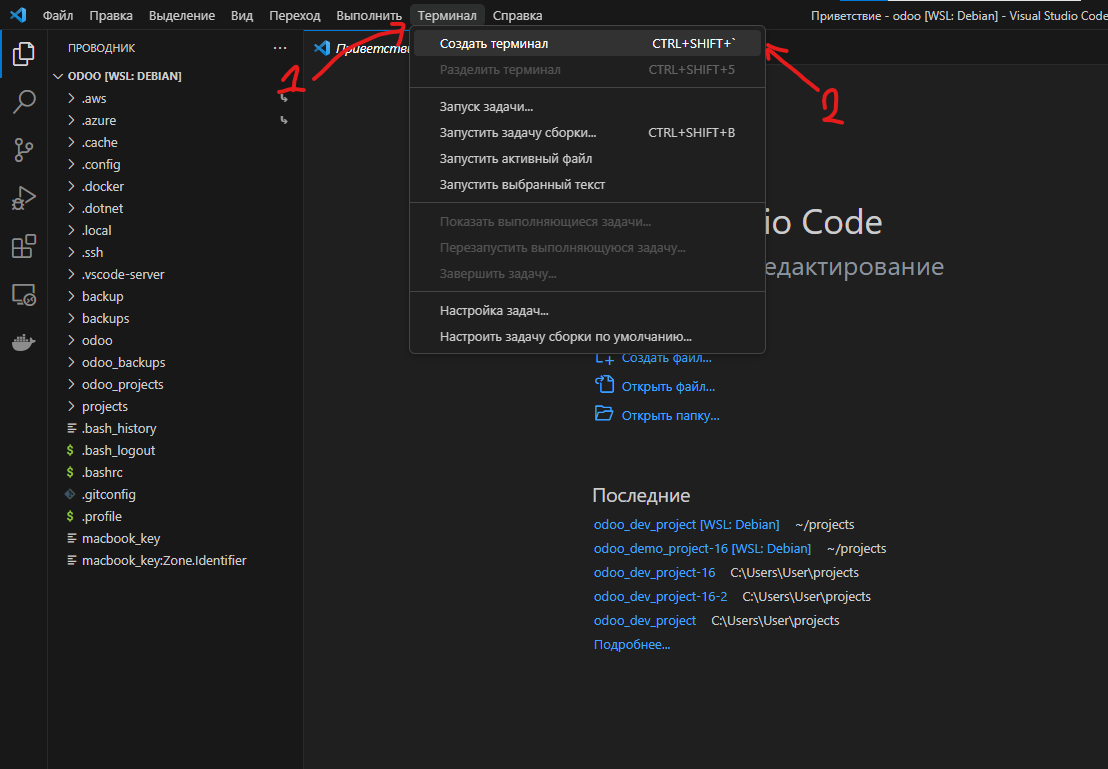The image size is (1108, 769).
Task: Expand the odoo folder in tree
Action: pyautogui.click(x=97, y=340)
